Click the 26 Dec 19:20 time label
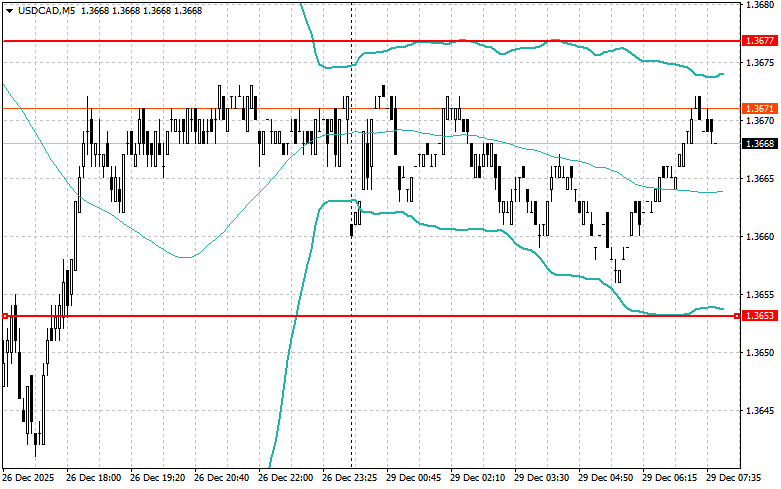The width and height of the screenshot is (781, 489). tap(157, 478)
